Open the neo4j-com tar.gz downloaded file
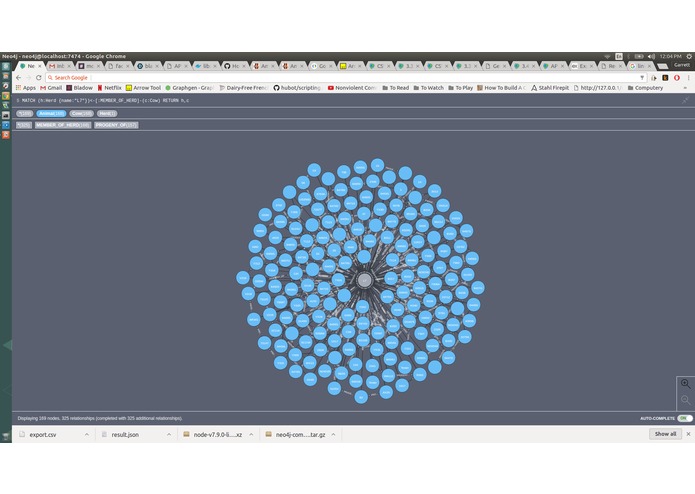This screenshot has width=695, height=494. click(x=300, y=435)
